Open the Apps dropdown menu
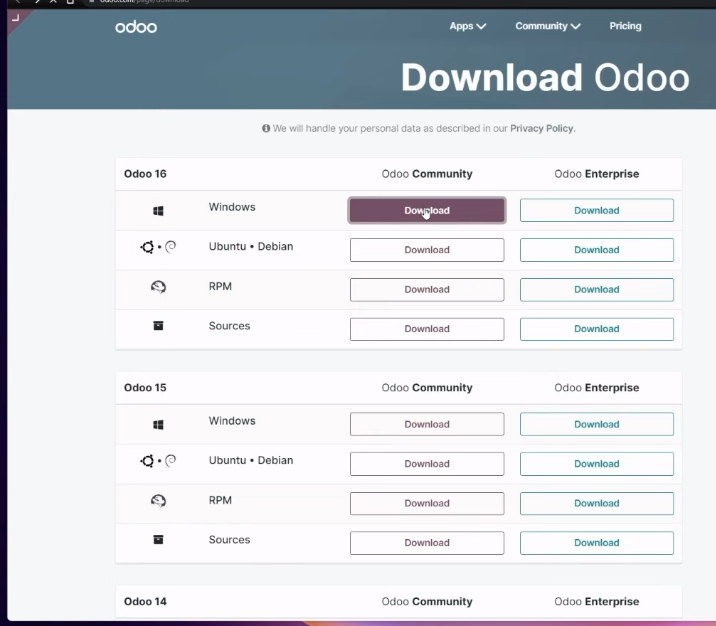The height and width of the screenshot is (626, 716). (x=468, y=26)
